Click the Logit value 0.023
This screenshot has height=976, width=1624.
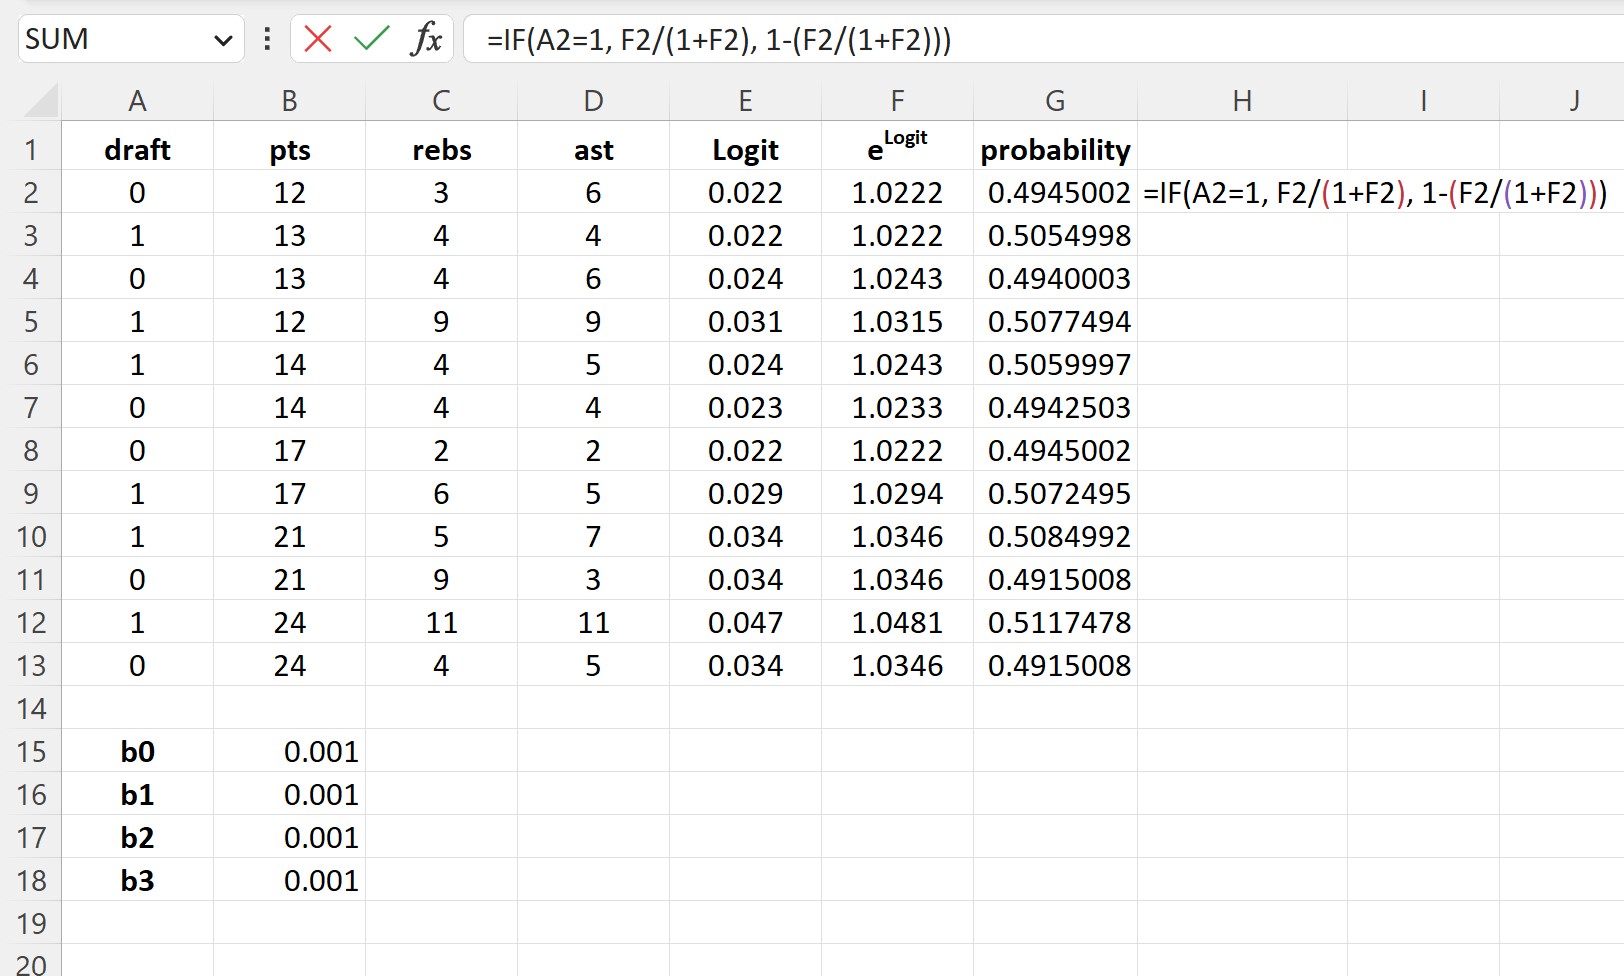tap(745, 407)
